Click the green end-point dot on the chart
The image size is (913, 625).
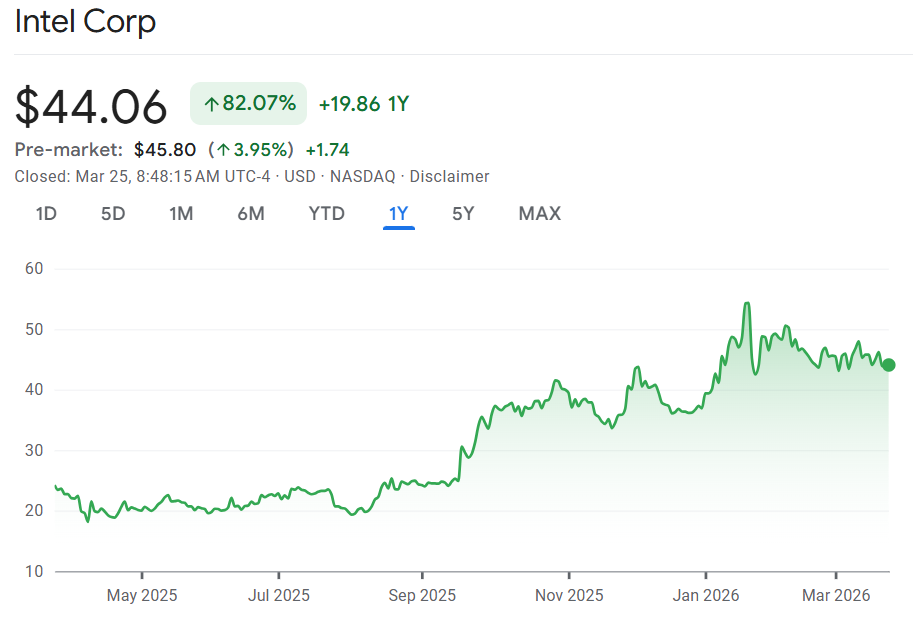tap(888, 365)
